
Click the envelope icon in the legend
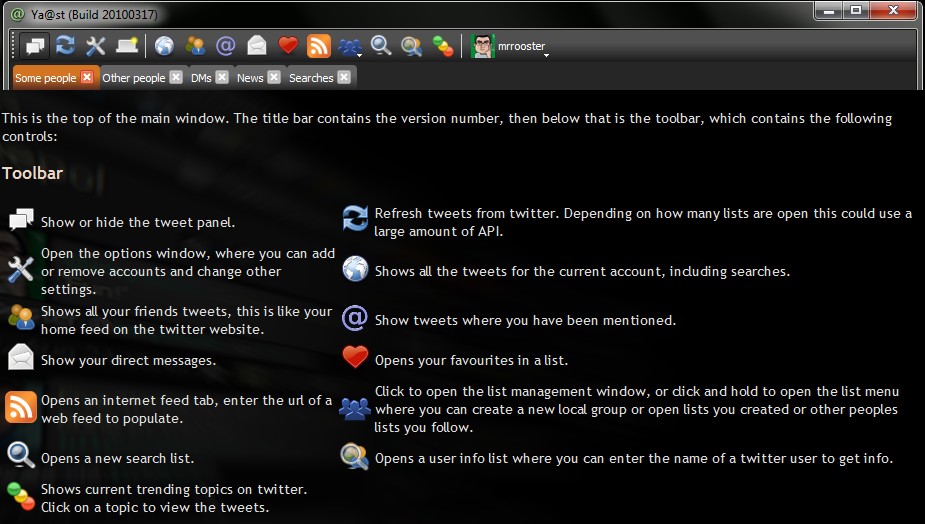(21, 357)
